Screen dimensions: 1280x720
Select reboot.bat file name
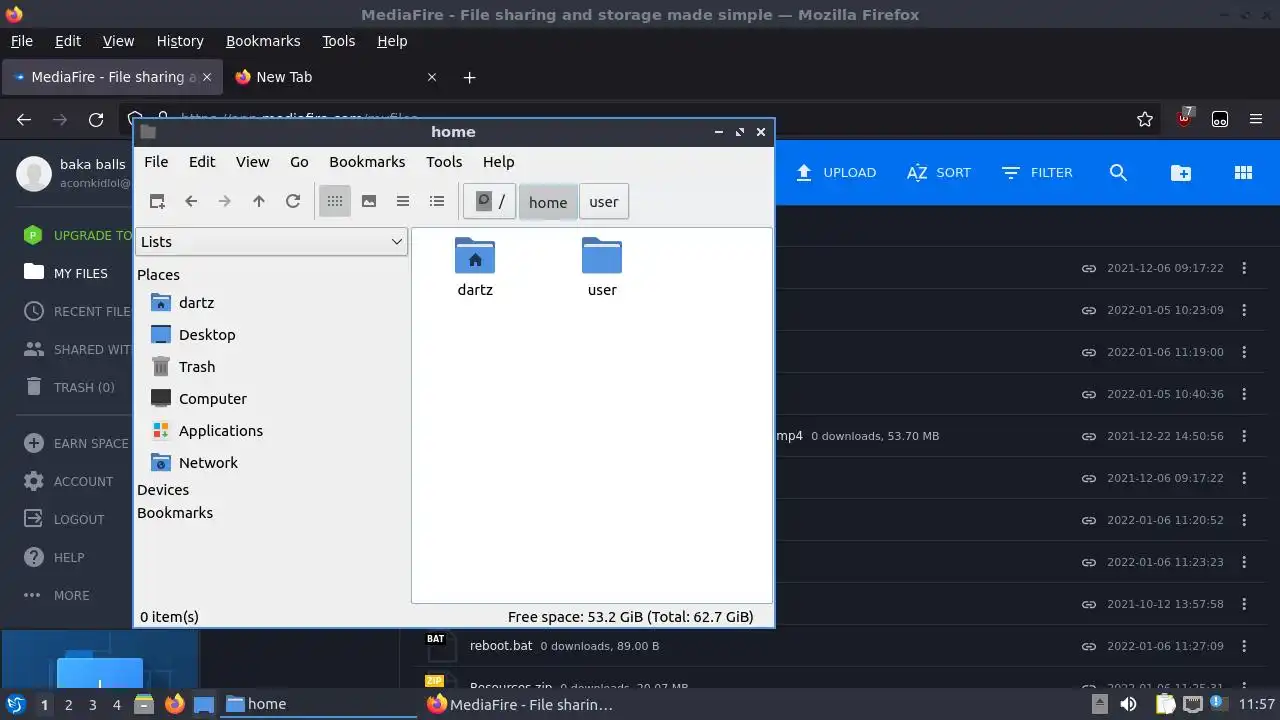[501, 645]
